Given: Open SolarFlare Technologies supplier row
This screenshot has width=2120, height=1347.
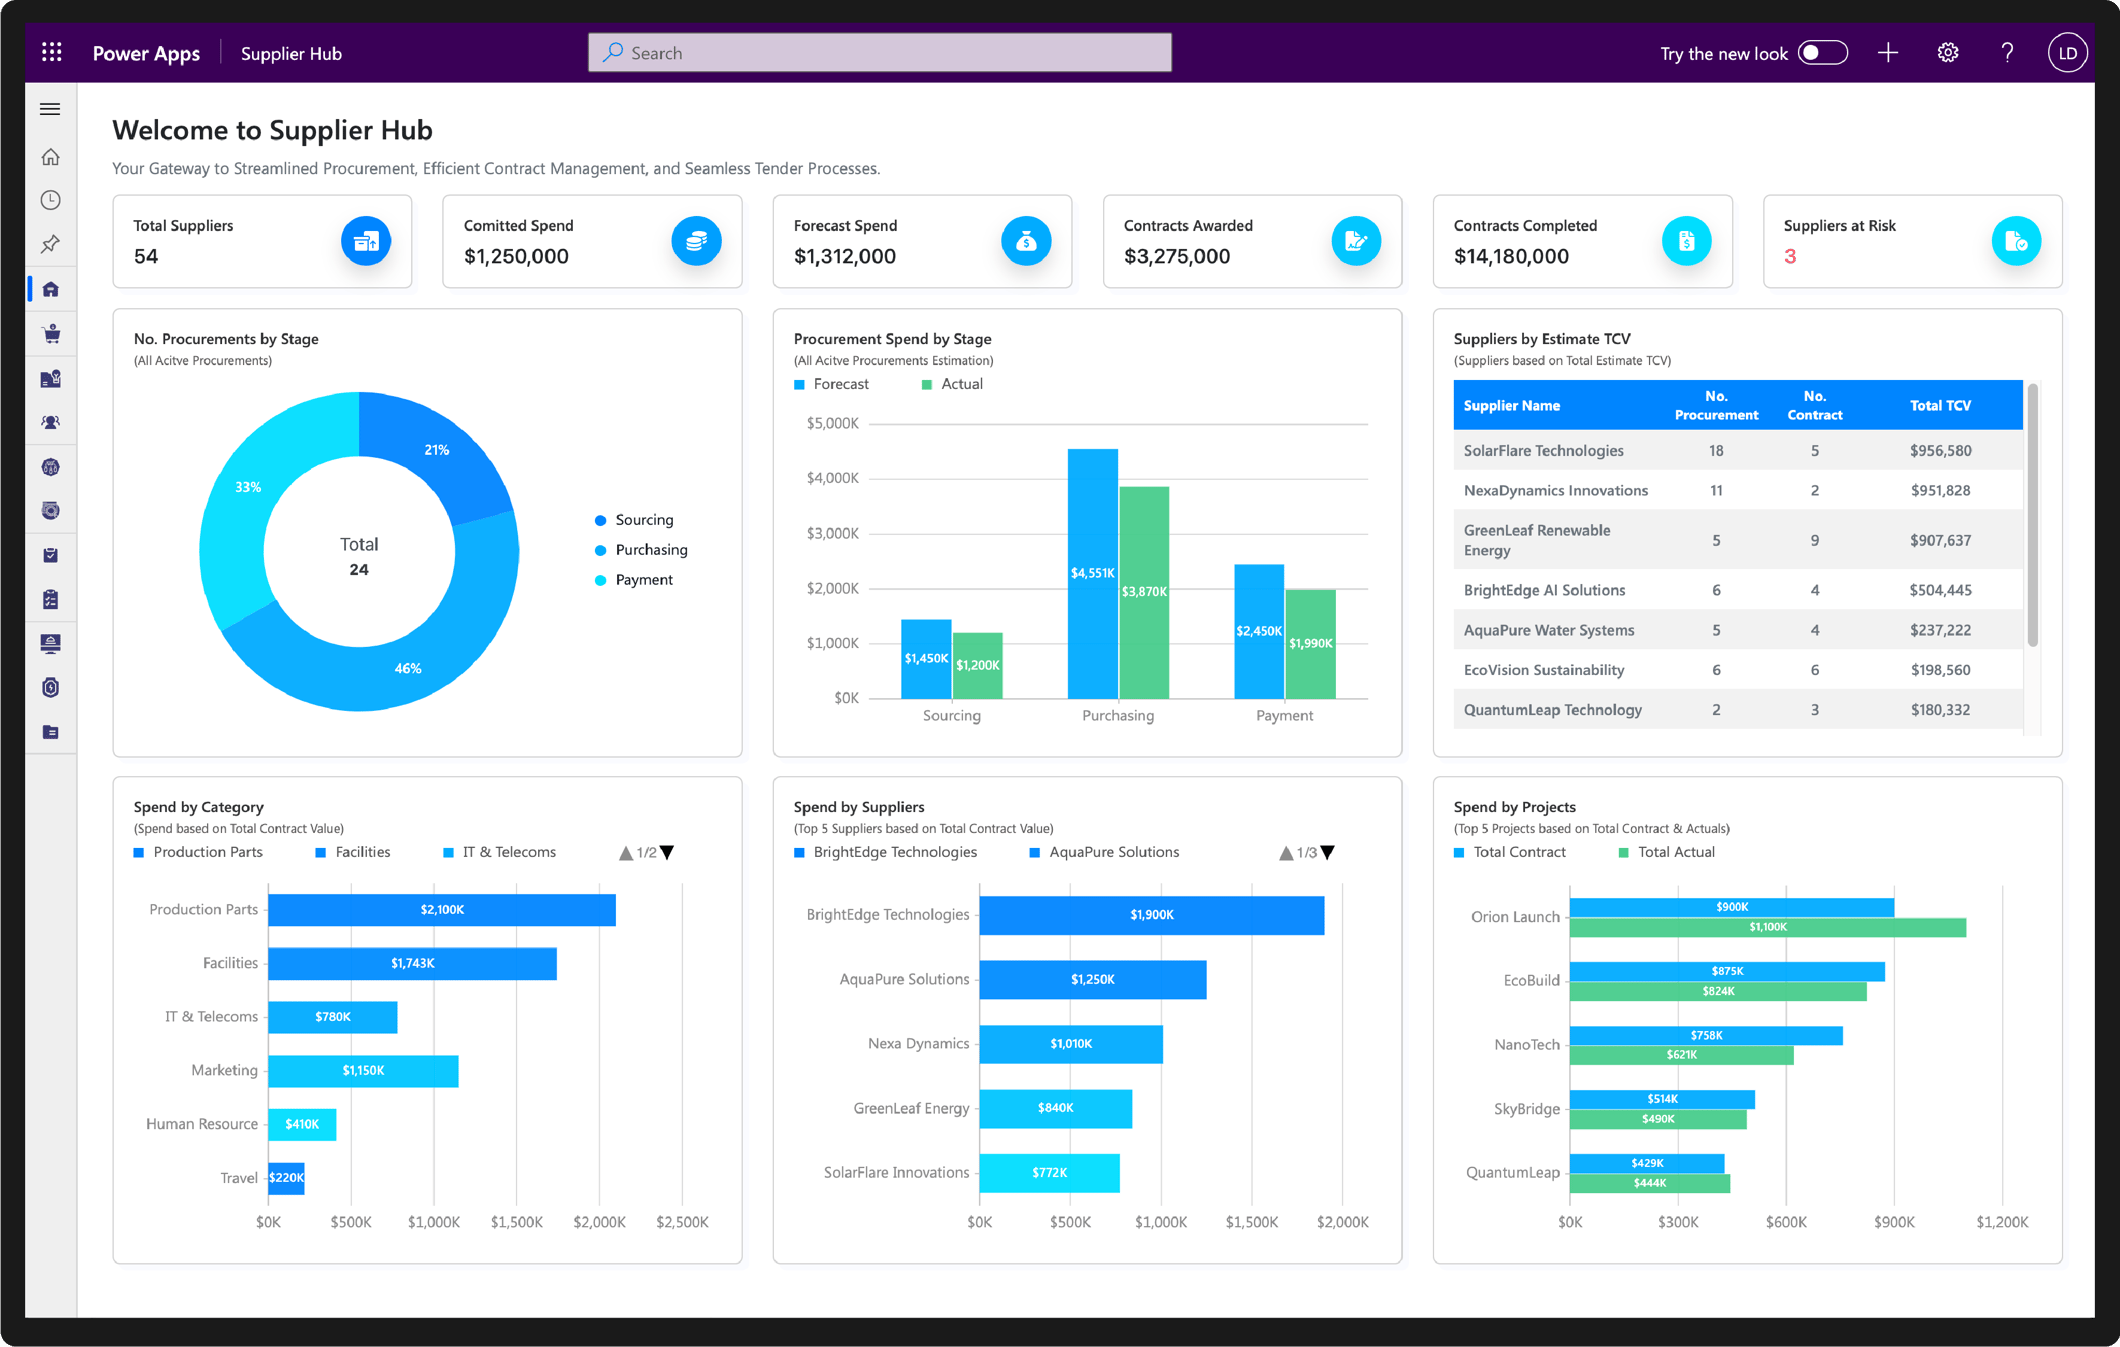Looking at the screenshot, I should [x=1738, y=451].
